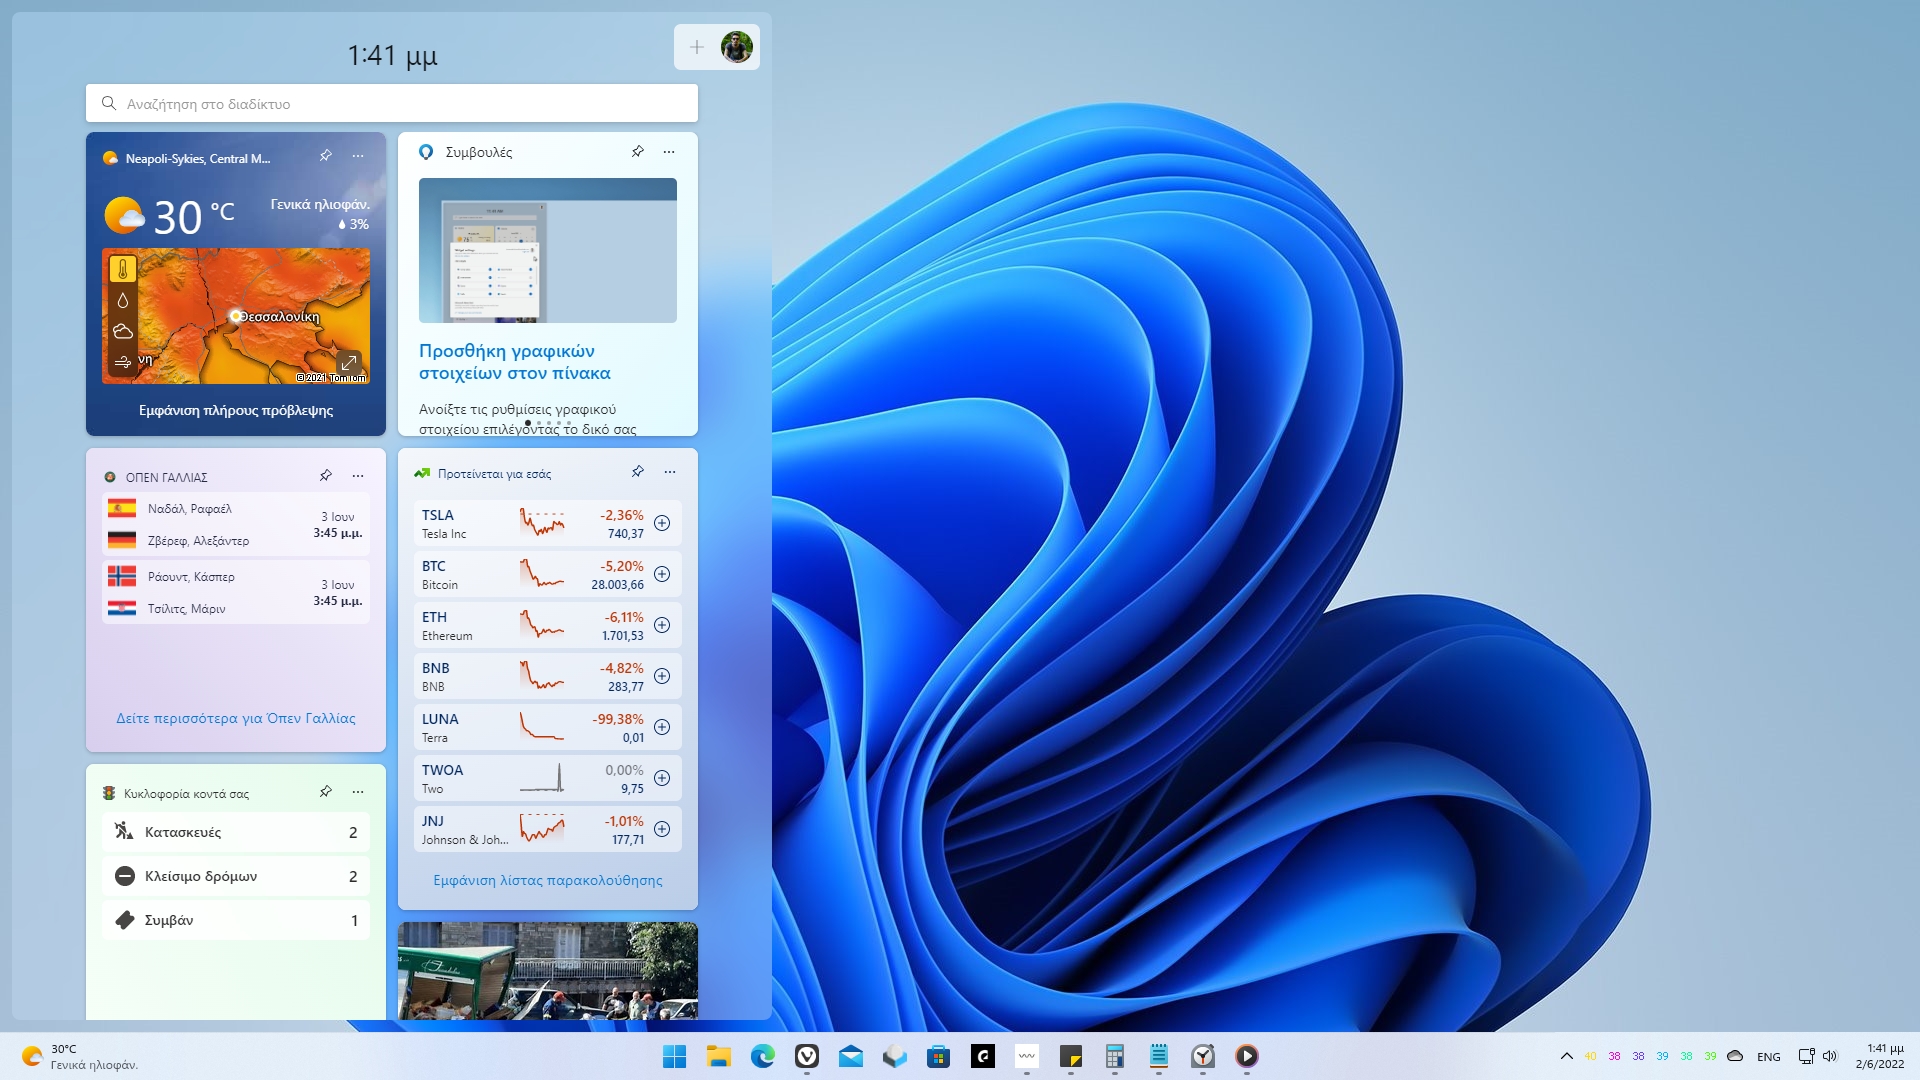Open Κλείσιμο δρόμων traffic item
The image size is (1920, 1080).
coord(236,876)
